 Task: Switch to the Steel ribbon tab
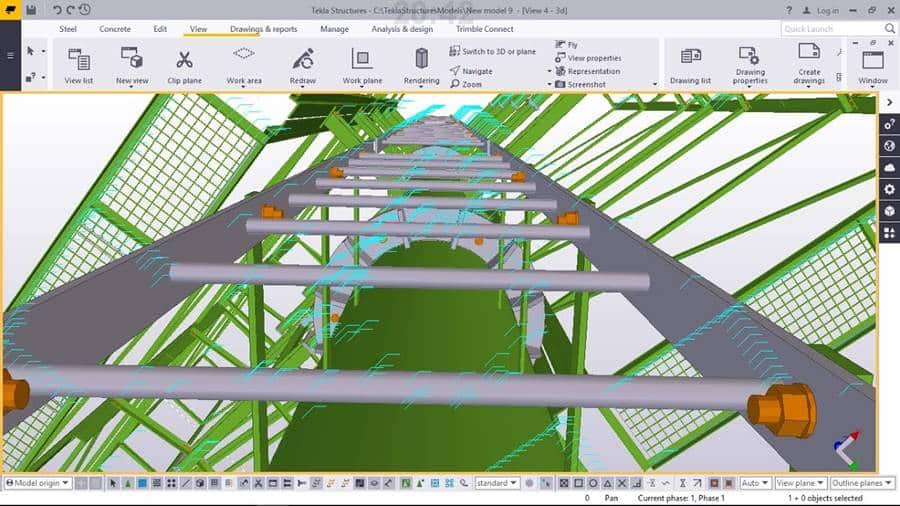point(68,29)
